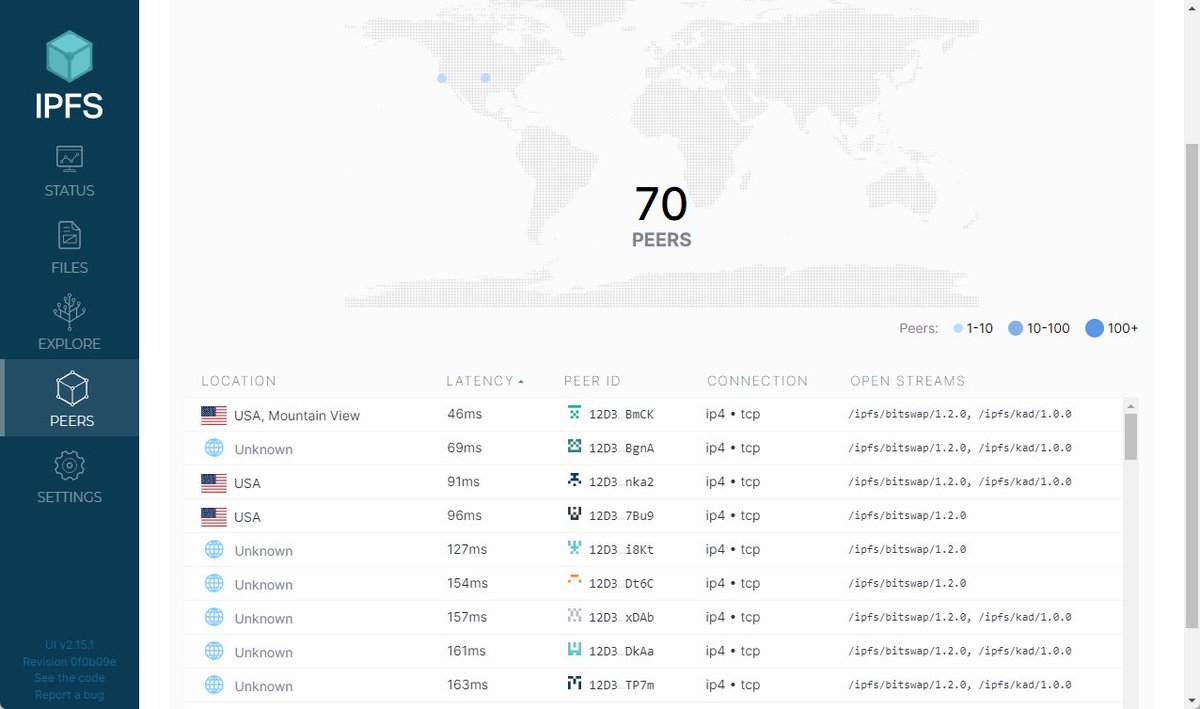Click identicon for peer 12D3..xDAb

coord(574,615)
